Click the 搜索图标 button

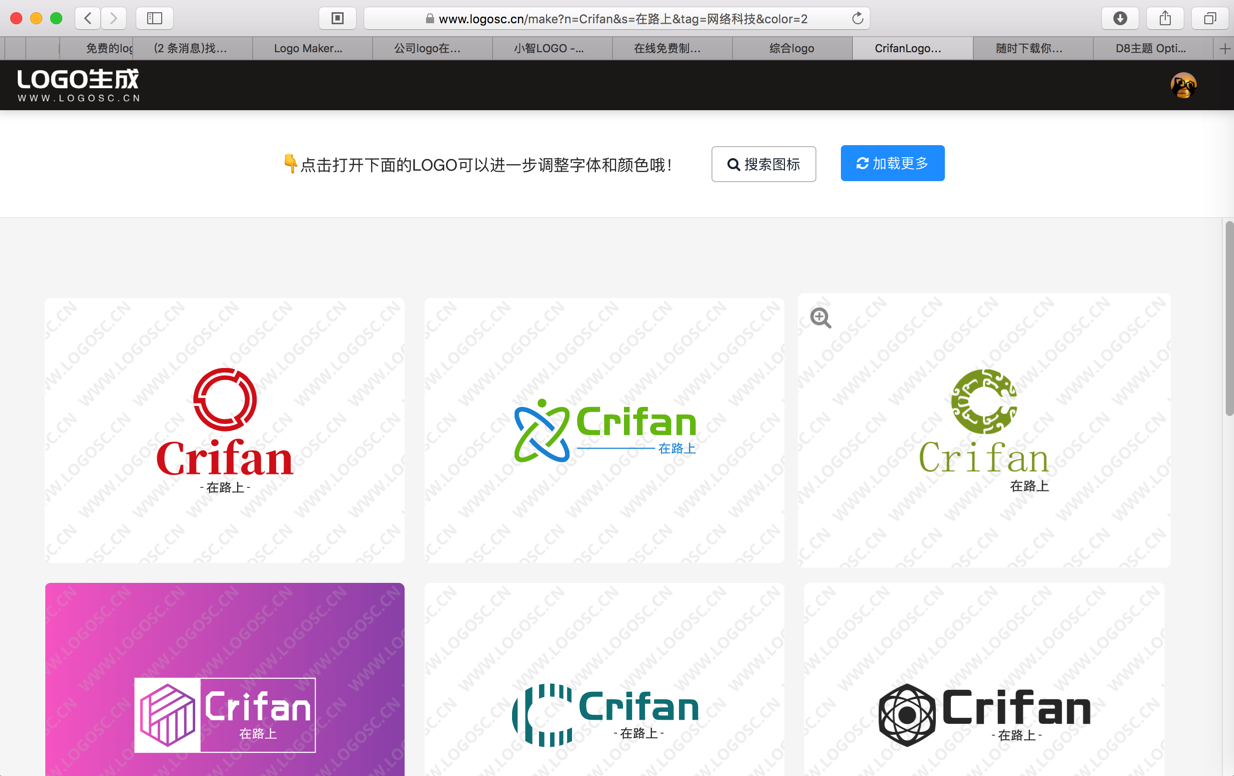[763, 164]
